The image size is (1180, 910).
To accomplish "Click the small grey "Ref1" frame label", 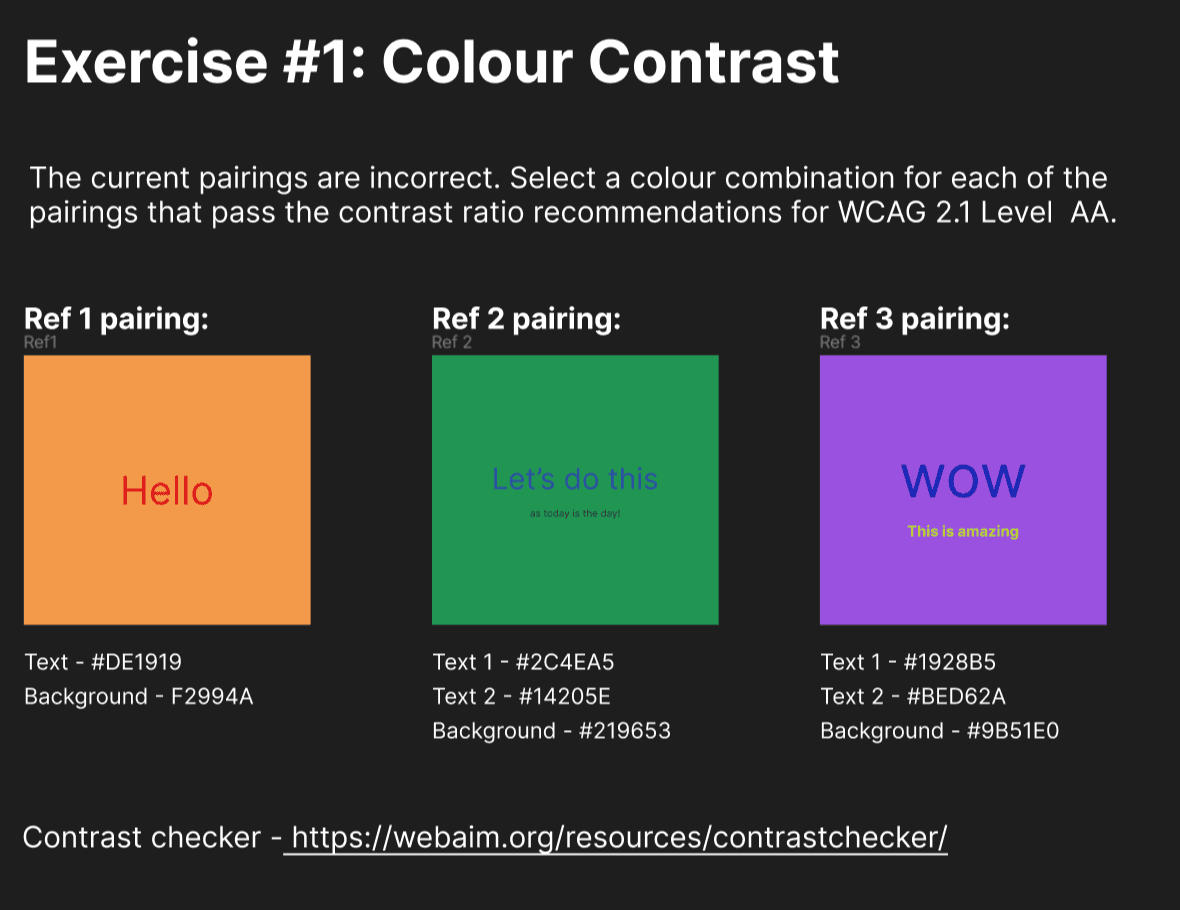I will pyautogui.click(x=41, y=343).
